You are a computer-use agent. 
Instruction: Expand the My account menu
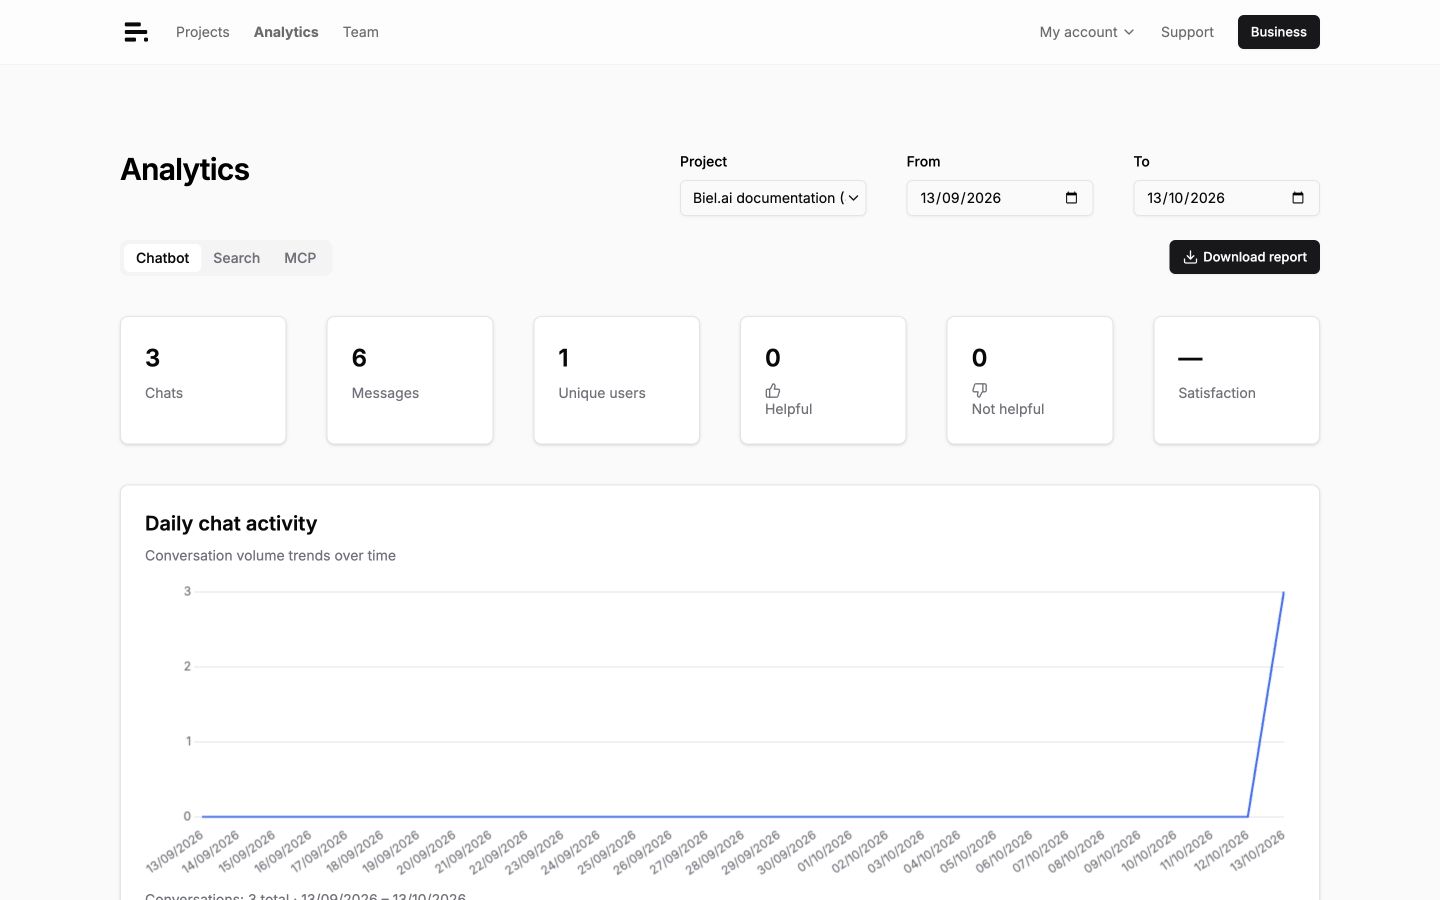(1087, 32)
